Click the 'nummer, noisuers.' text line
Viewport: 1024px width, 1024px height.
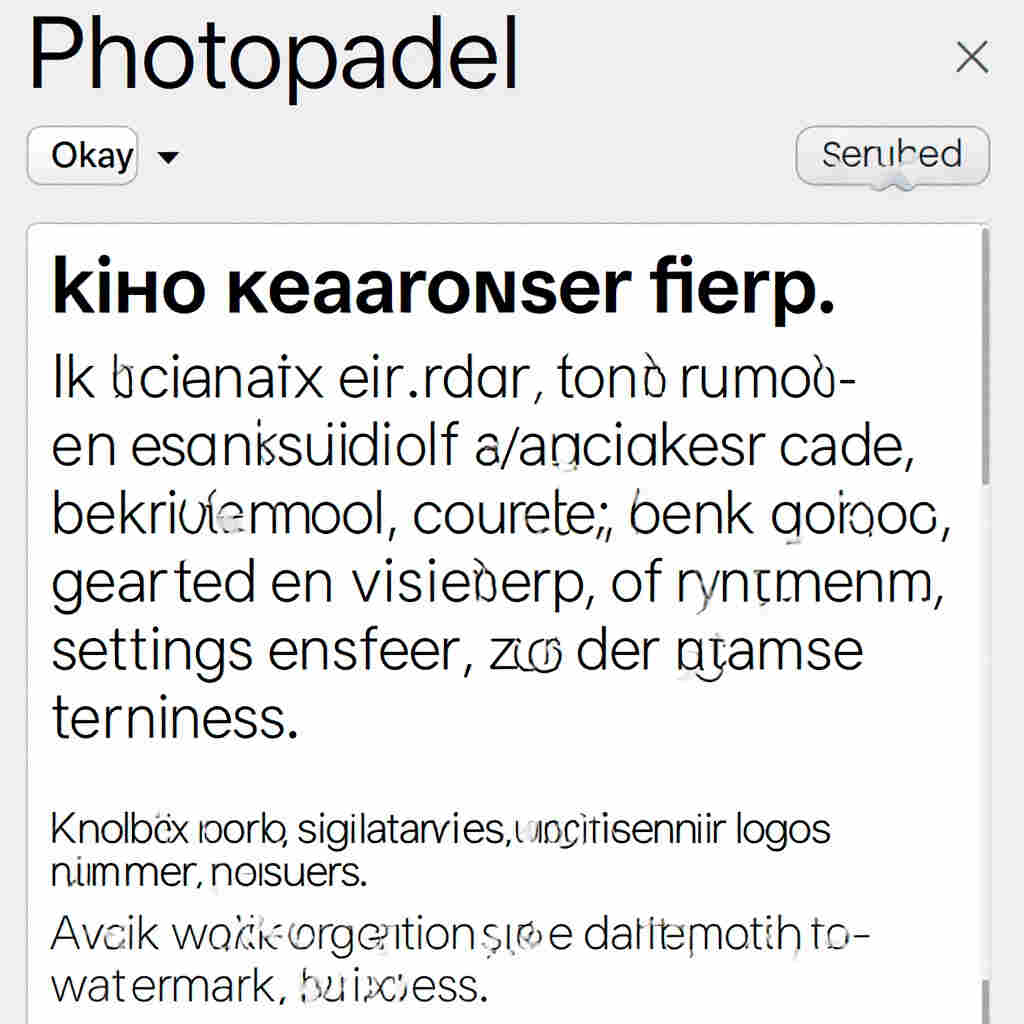coord(210,872)
